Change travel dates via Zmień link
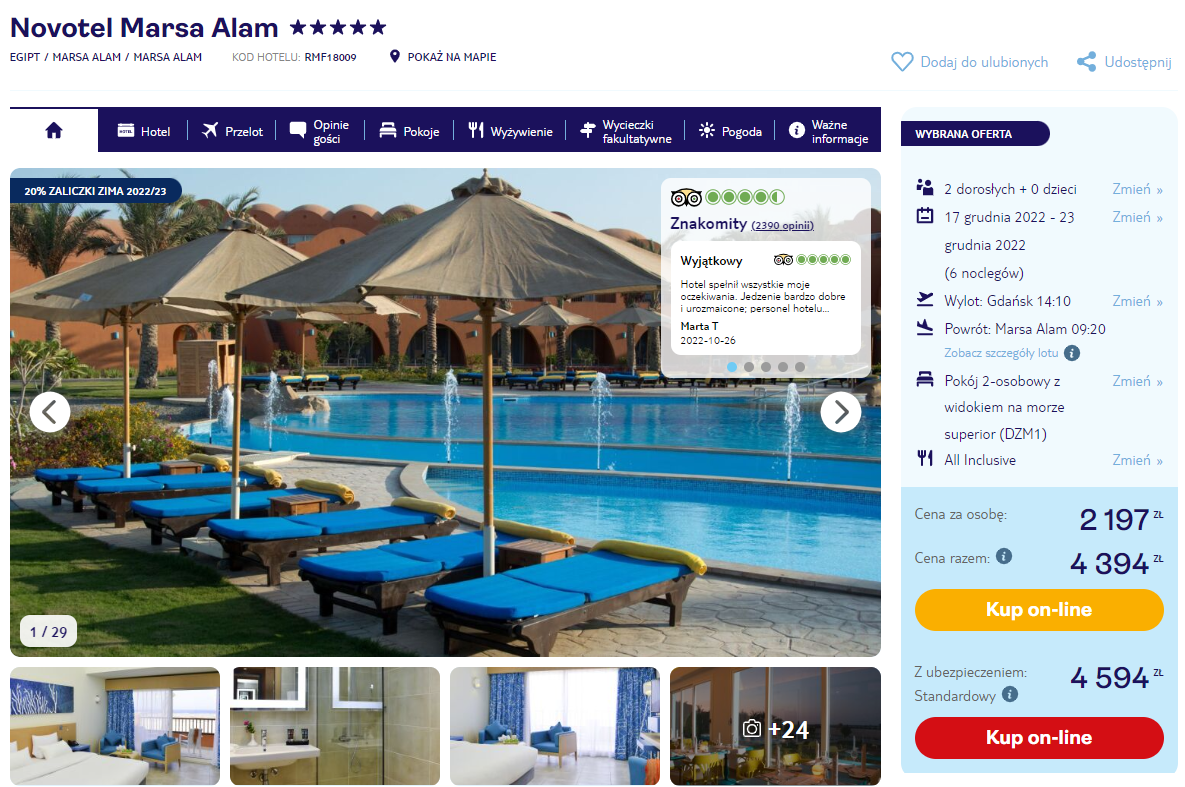 pyautogui.click(x=1137, y=217)
